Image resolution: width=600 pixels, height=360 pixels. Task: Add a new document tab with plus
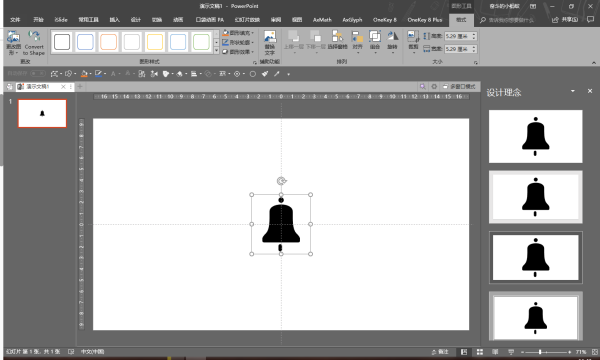tap(80, 87)
